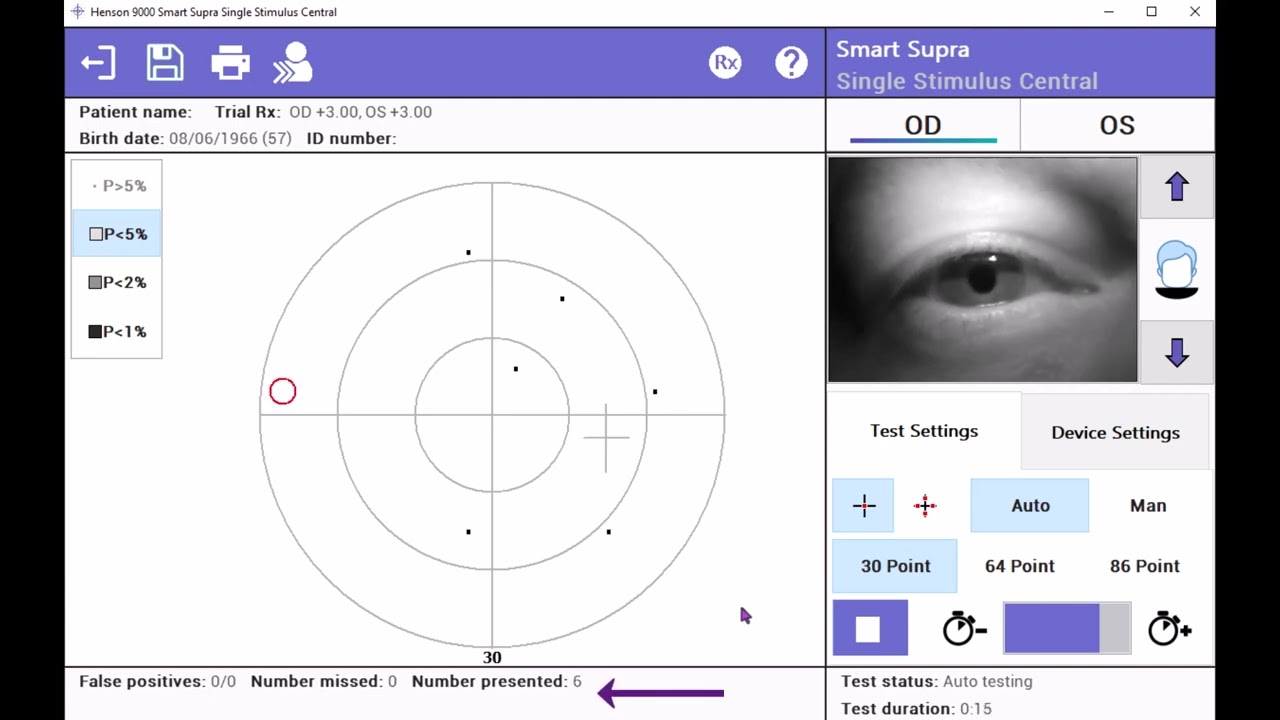Viewport: 1280px width, 720px height.
Task: Click the Test duration 0:15 text
Action: [916, 709]
